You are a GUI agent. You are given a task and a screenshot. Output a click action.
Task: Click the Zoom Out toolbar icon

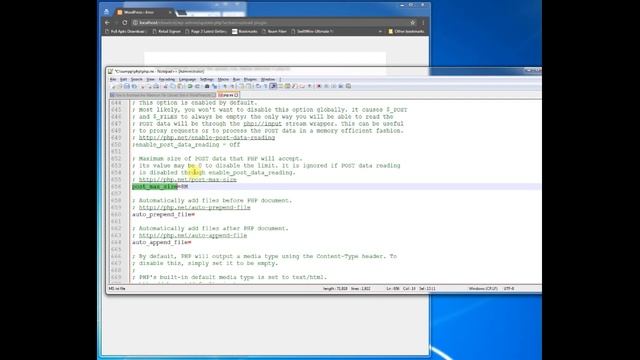(x=232, y=86)
